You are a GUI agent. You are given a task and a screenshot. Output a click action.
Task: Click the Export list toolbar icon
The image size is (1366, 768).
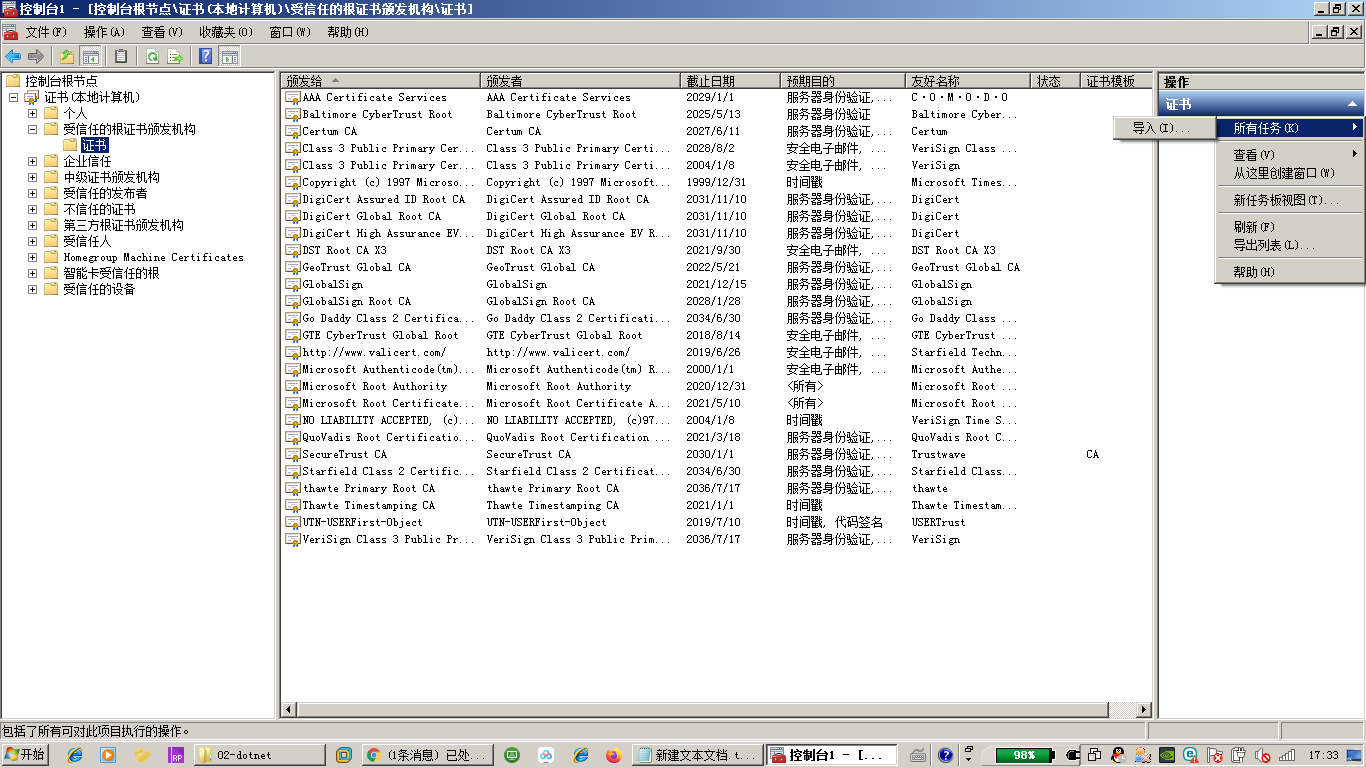(x=176, y=56)
